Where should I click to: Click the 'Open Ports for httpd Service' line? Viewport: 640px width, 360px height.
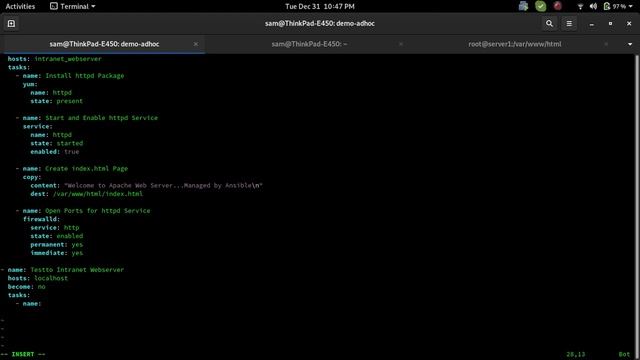coord(83,211)
